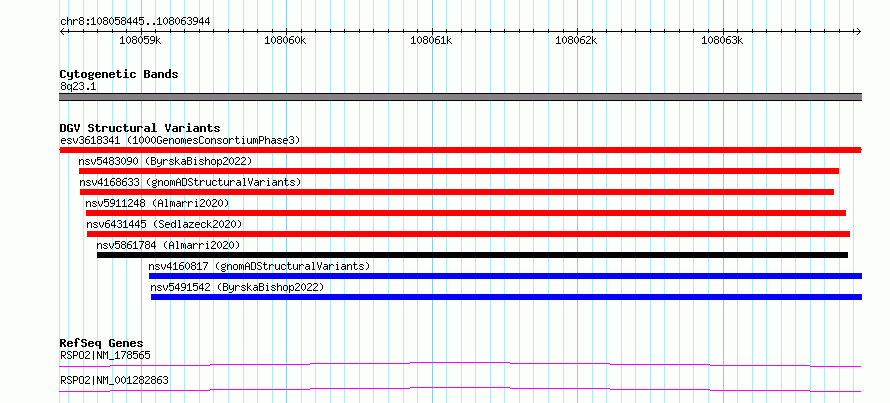
Task: Open the nsv6431445 Sedlazeck2020 label
Action: [x=165, y=224]
